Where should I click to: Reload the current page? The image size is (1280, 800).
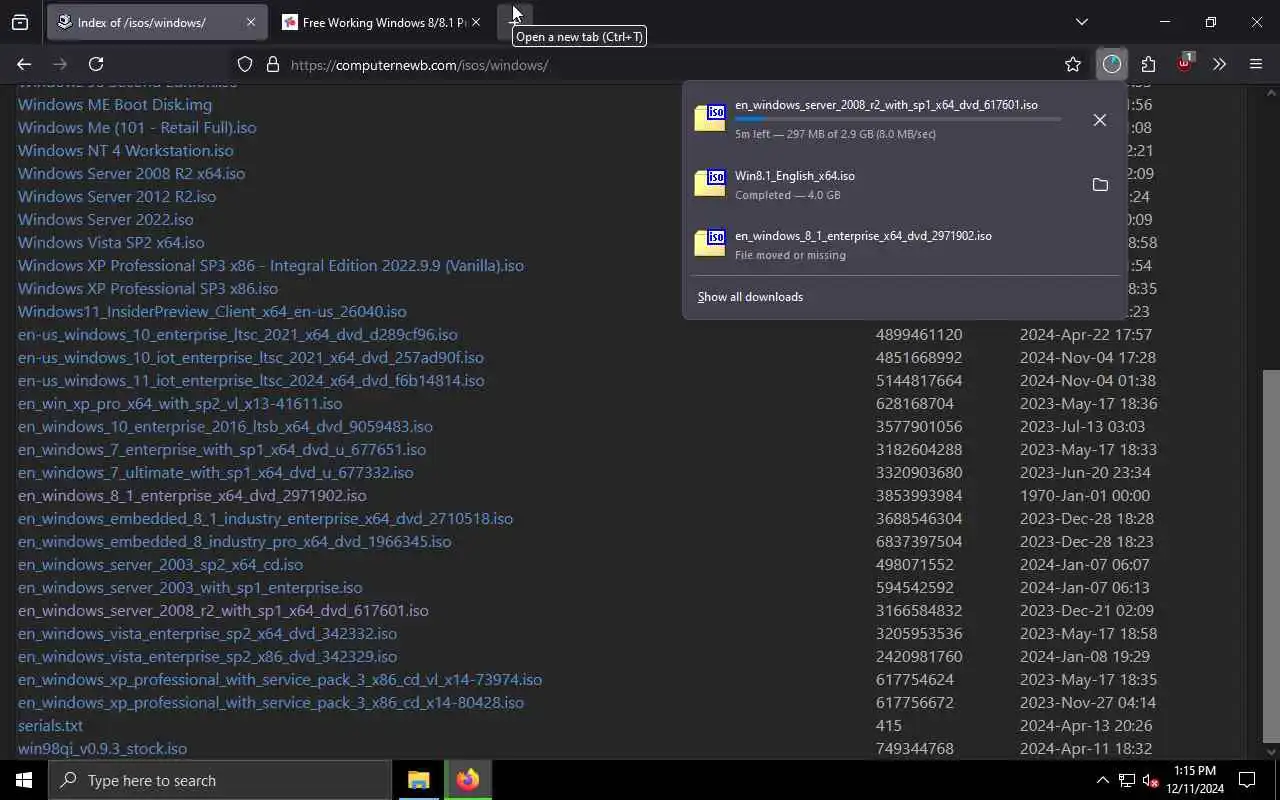96,64
